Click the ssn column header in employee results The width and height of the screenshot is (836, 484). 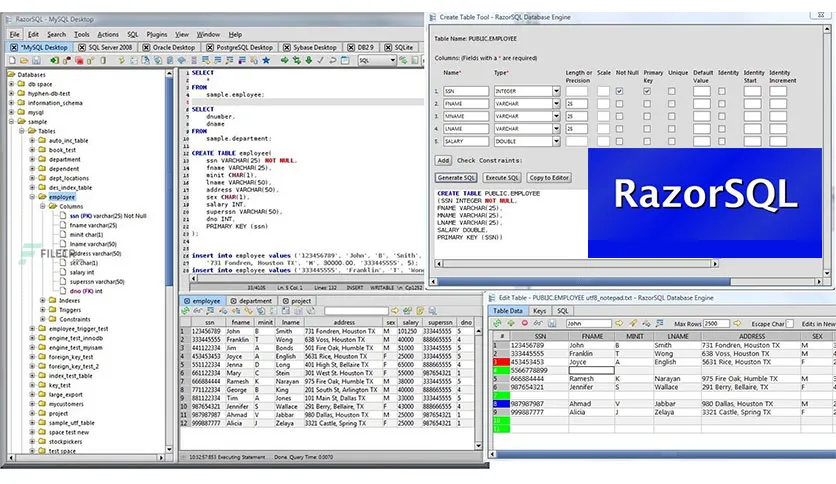click(x=210, y=322)
